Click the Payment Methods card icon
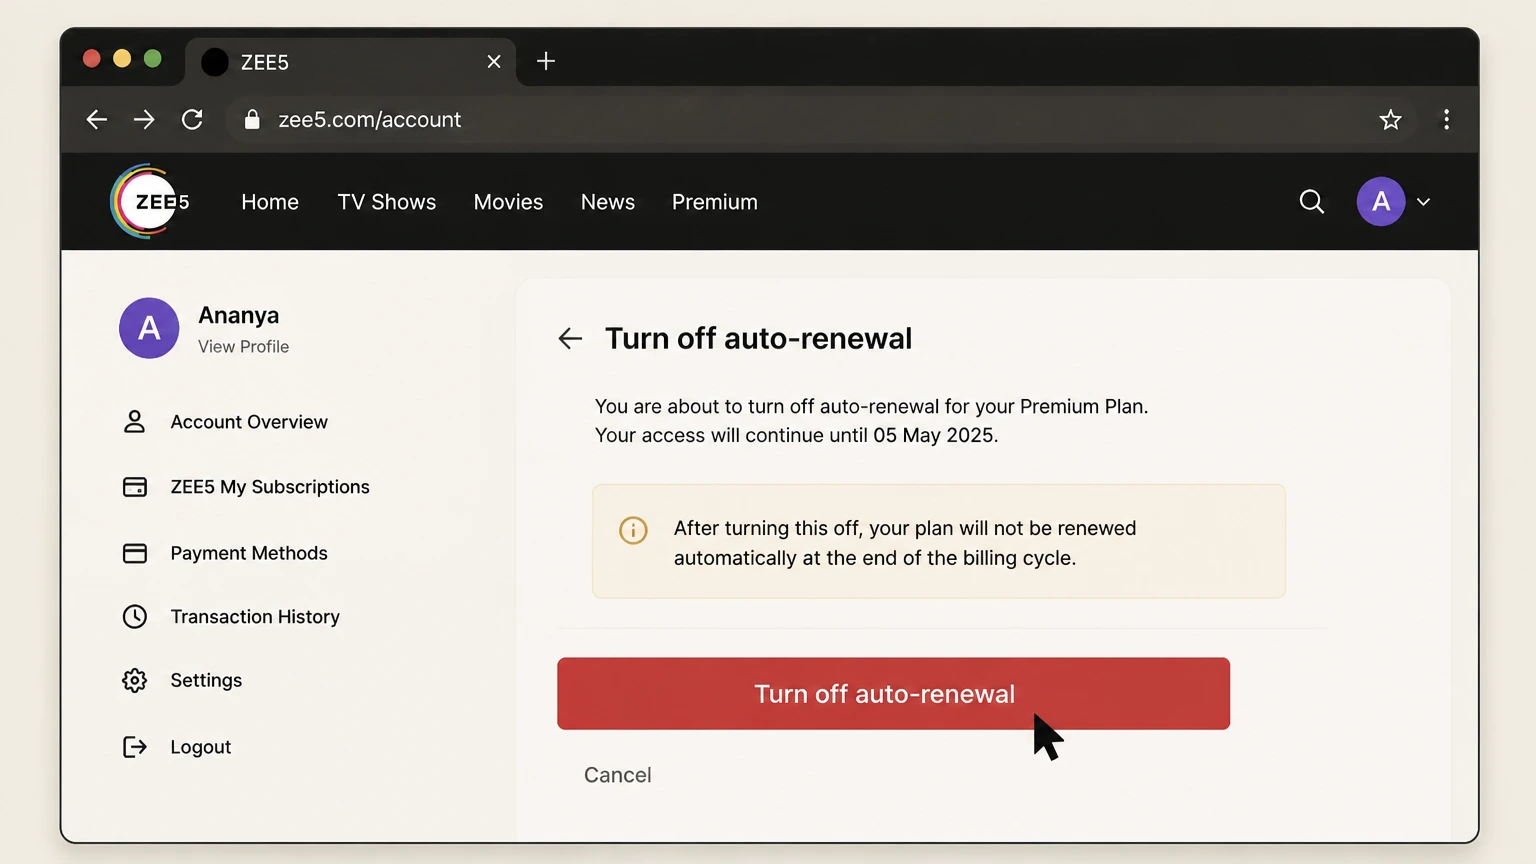The width and height of the screenshot is (1536, 864). (x=134, y=553)
